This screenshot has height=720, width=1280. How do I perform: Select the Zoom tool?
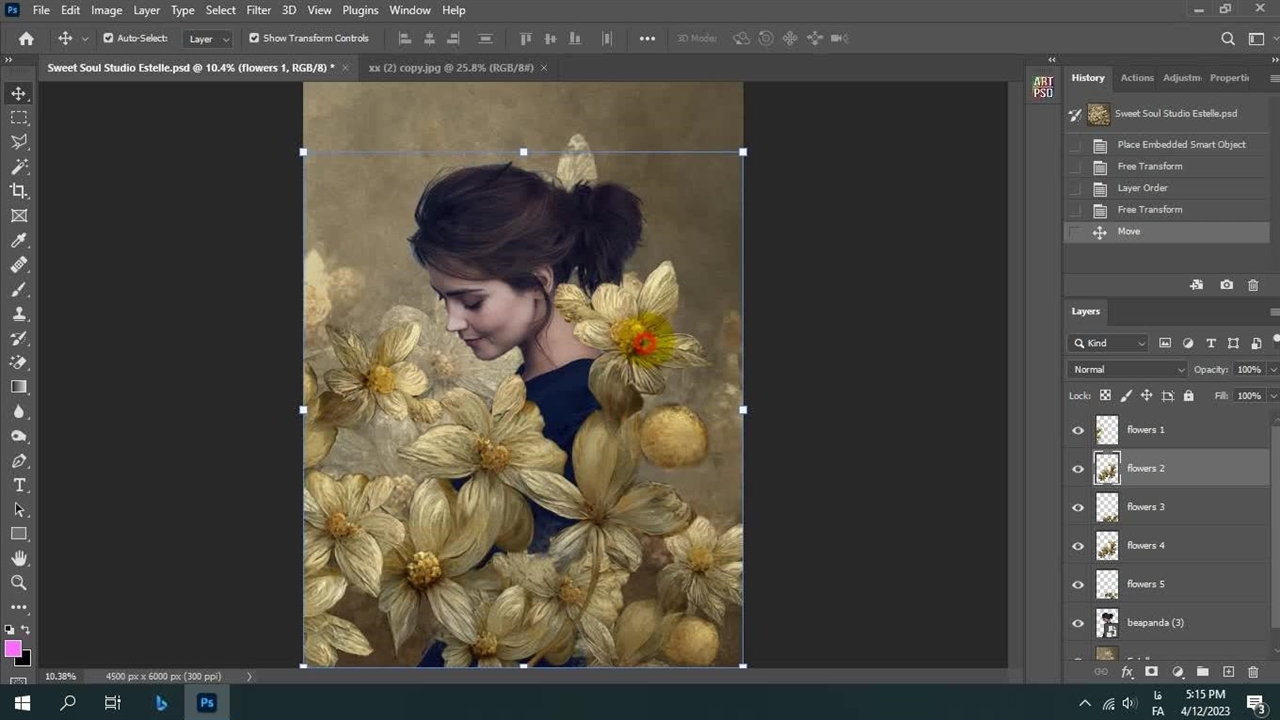click(19, 583)
